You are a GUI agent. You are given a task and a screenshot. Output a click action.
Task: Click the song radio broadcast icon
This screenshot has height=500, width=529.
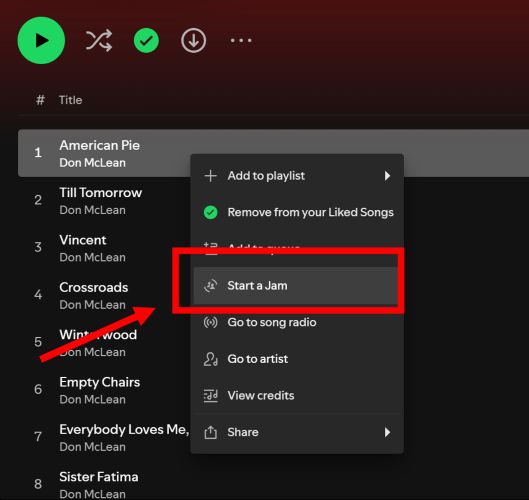pyautogui.click(x=211, y=322)
